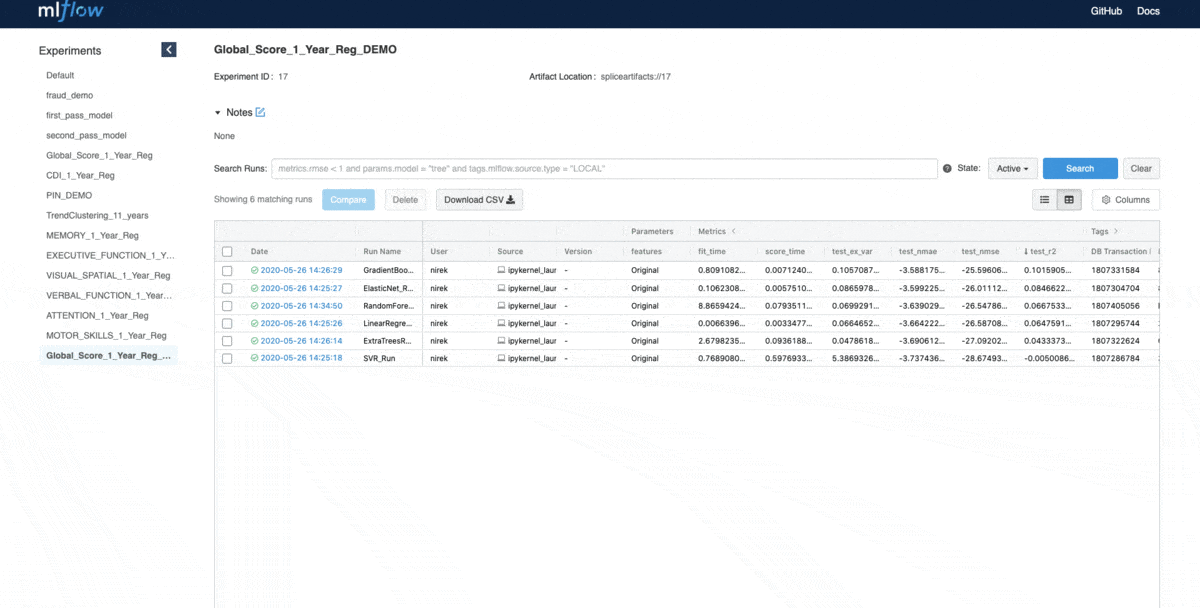This screenshot has width=1200, height=608.
Task: Check the GradientBoo run checkbox
Action: coord(227,270)
